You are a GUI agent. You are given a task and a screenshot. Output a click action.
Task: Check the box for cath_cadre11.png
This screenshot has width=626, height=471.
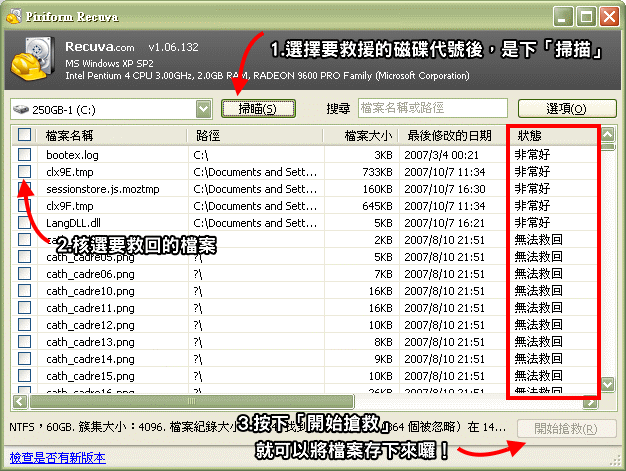click(24, 308)
